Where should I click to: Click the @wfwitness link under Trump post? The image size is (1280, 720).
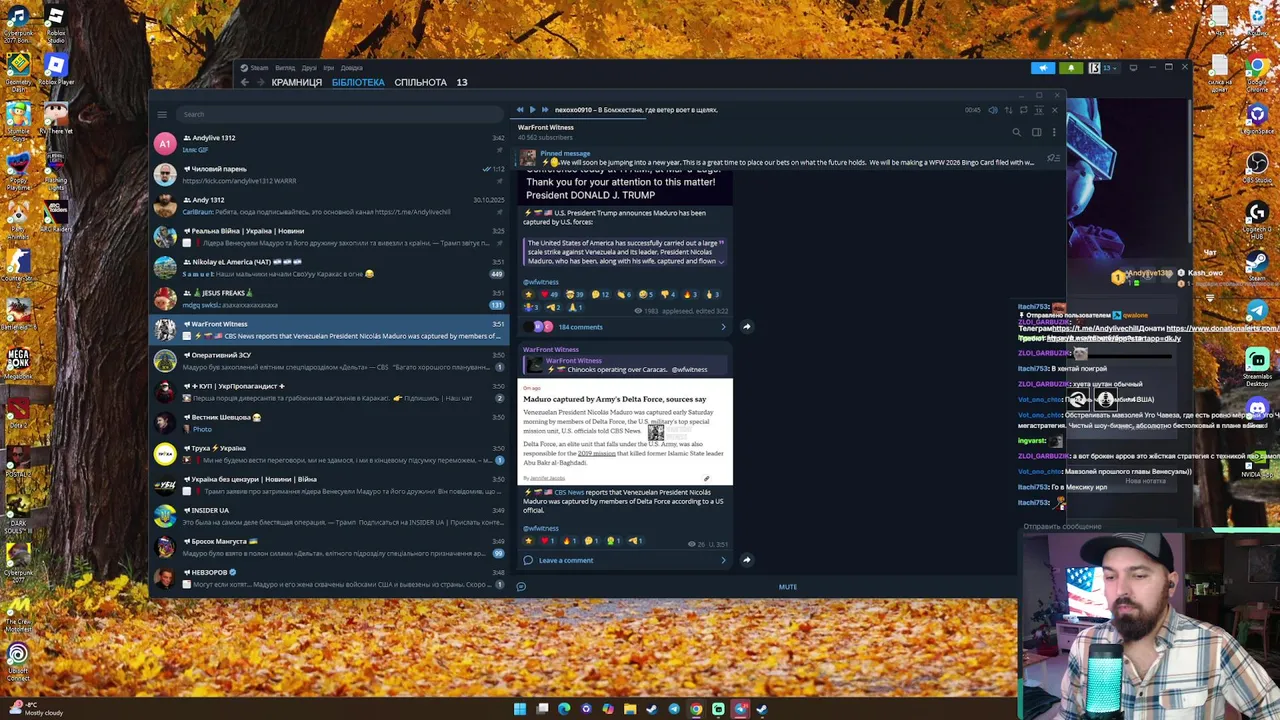point(541,282)
